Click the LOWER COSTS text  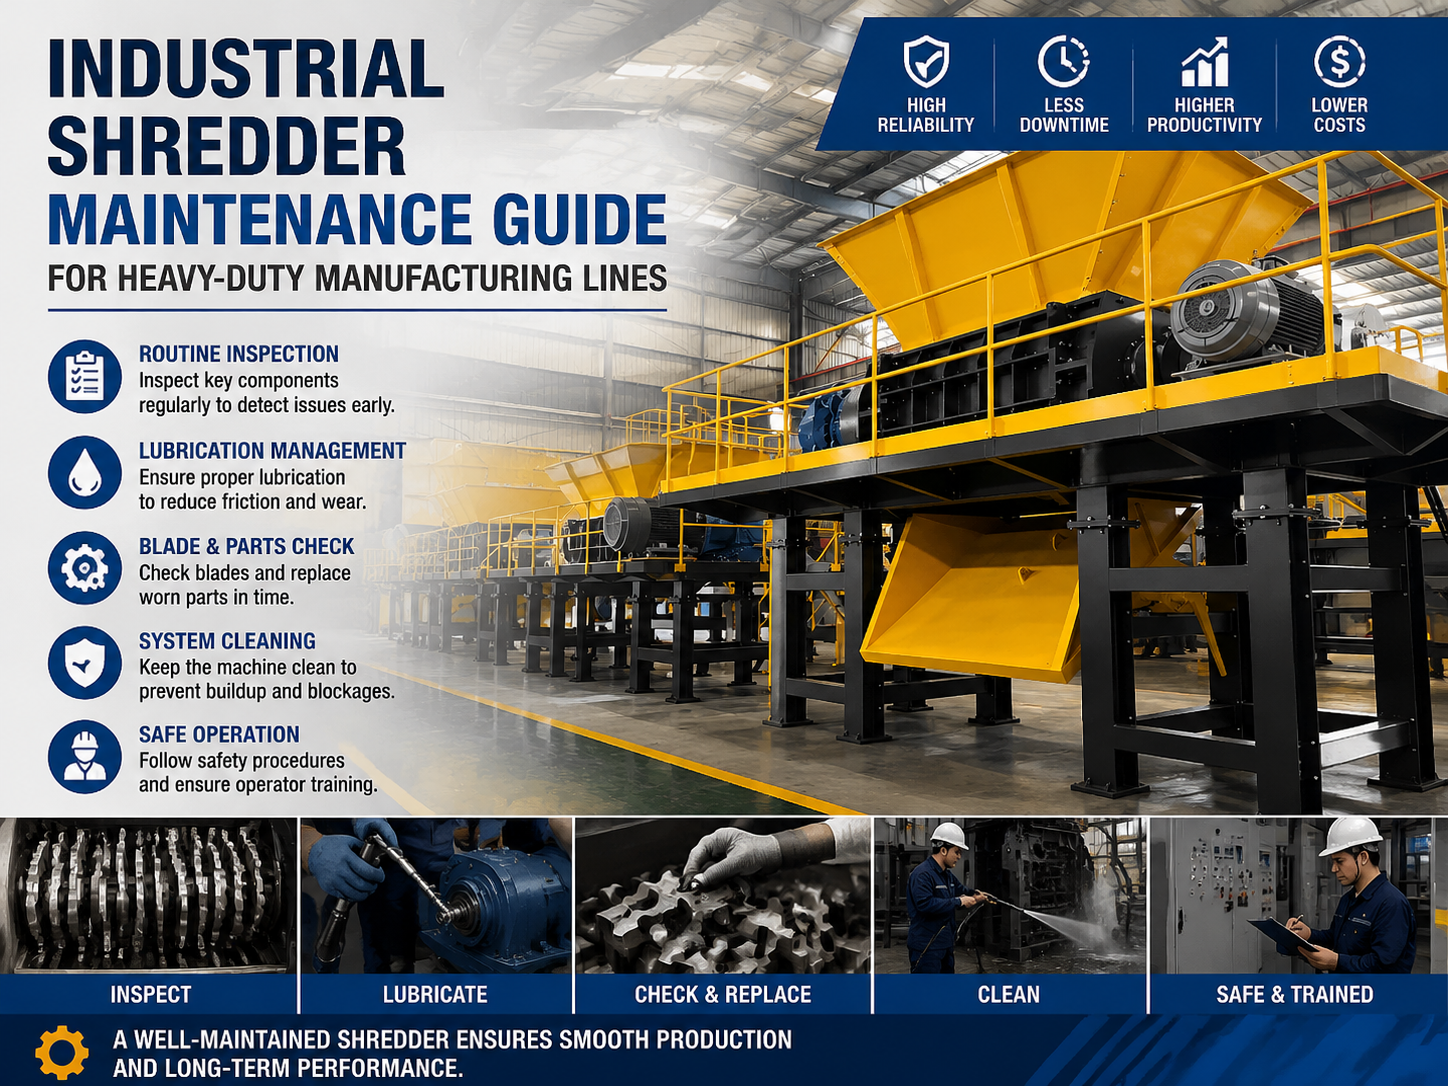(x=1339, y=115)
